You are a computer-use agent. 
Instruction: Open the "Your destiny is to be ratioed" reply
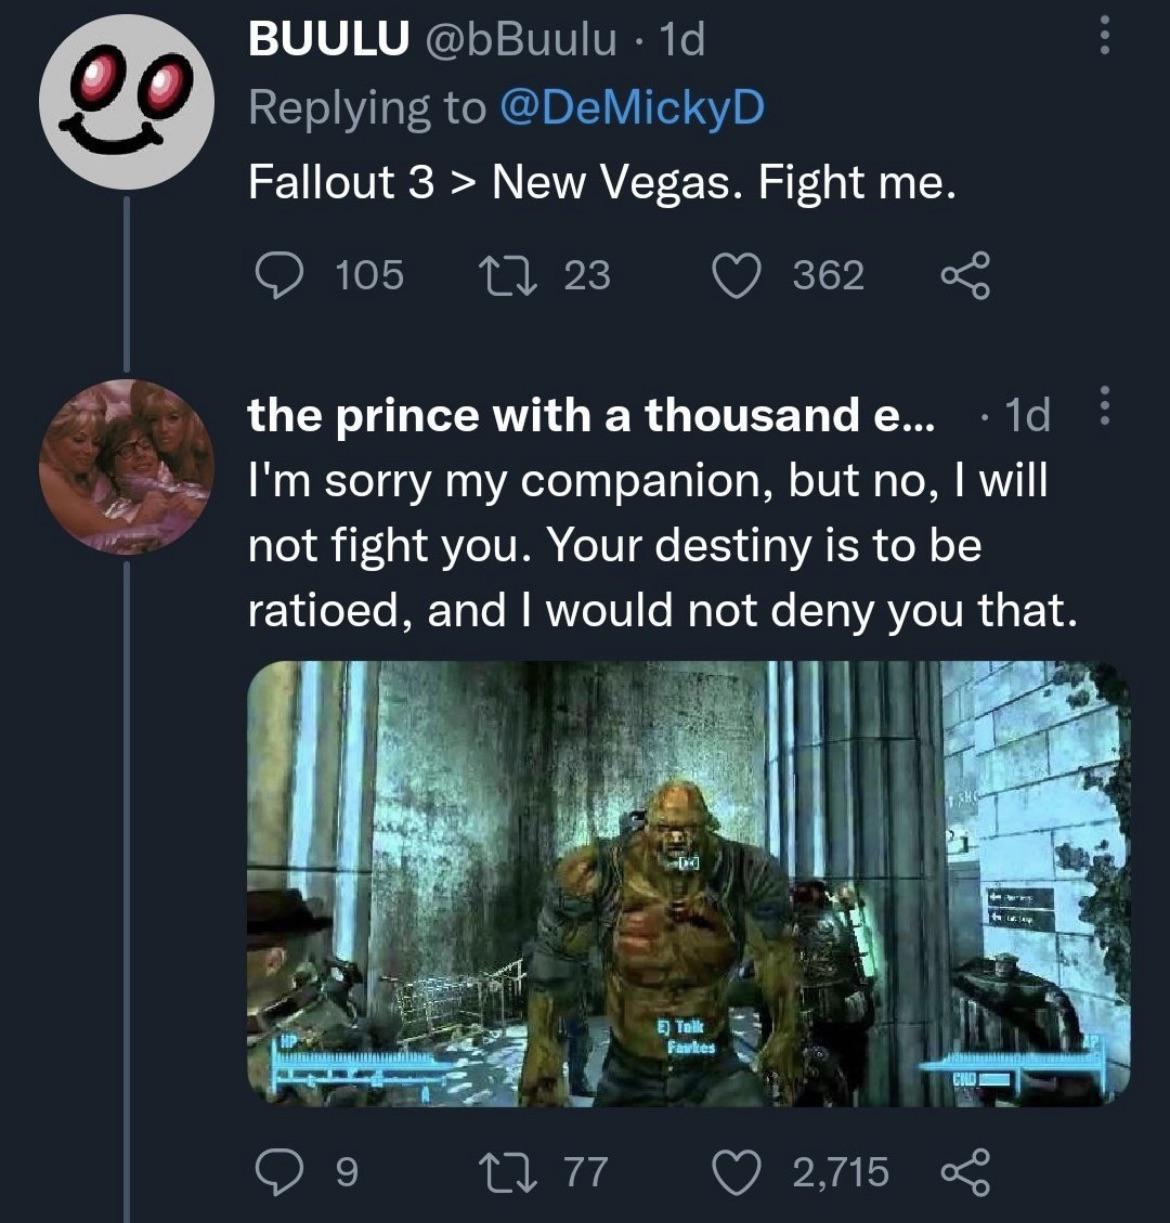tap(660, 545)
